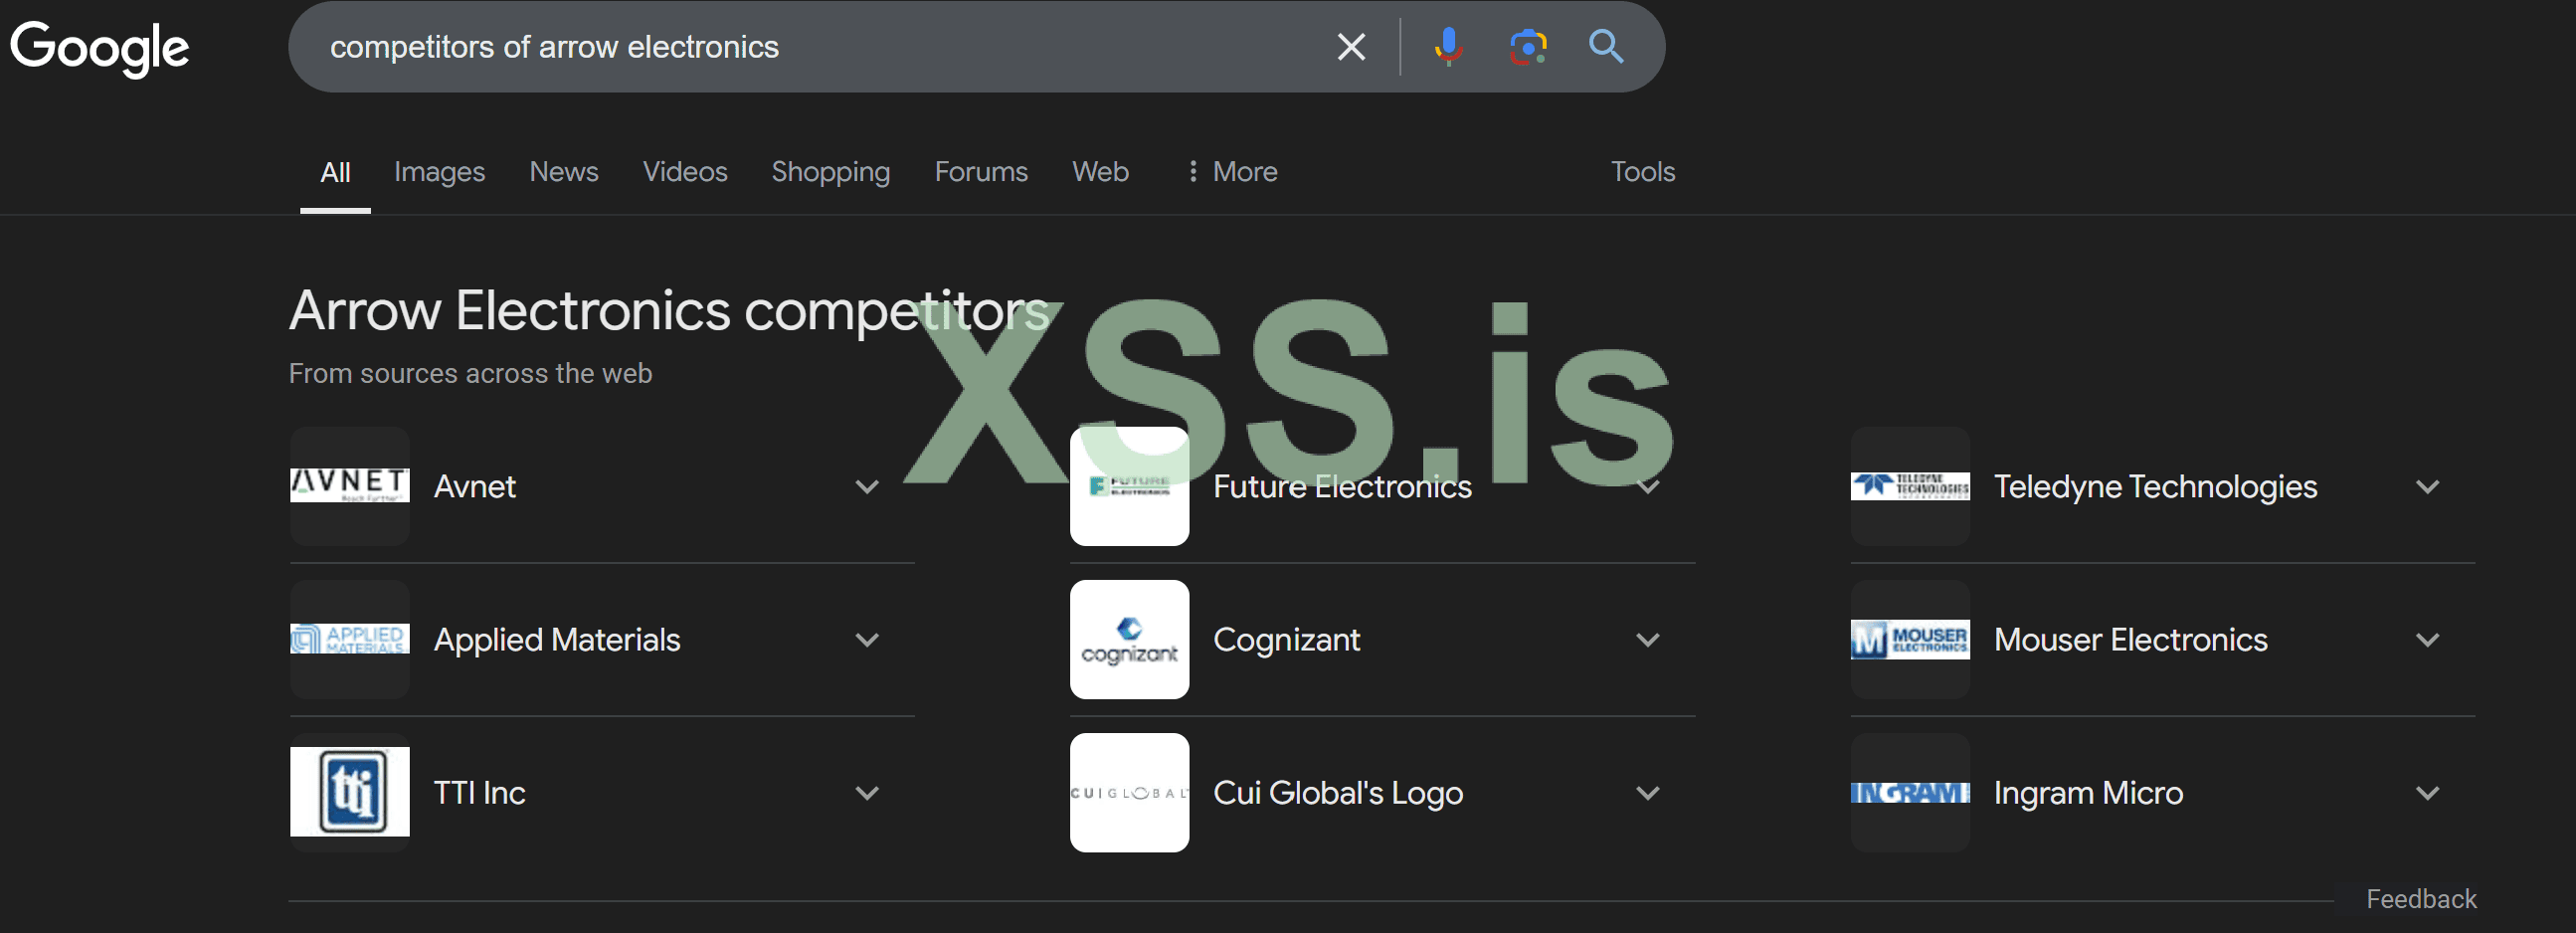Click the search magnifier icon
Screen dimensions: 2576x933
point(1606,46)
